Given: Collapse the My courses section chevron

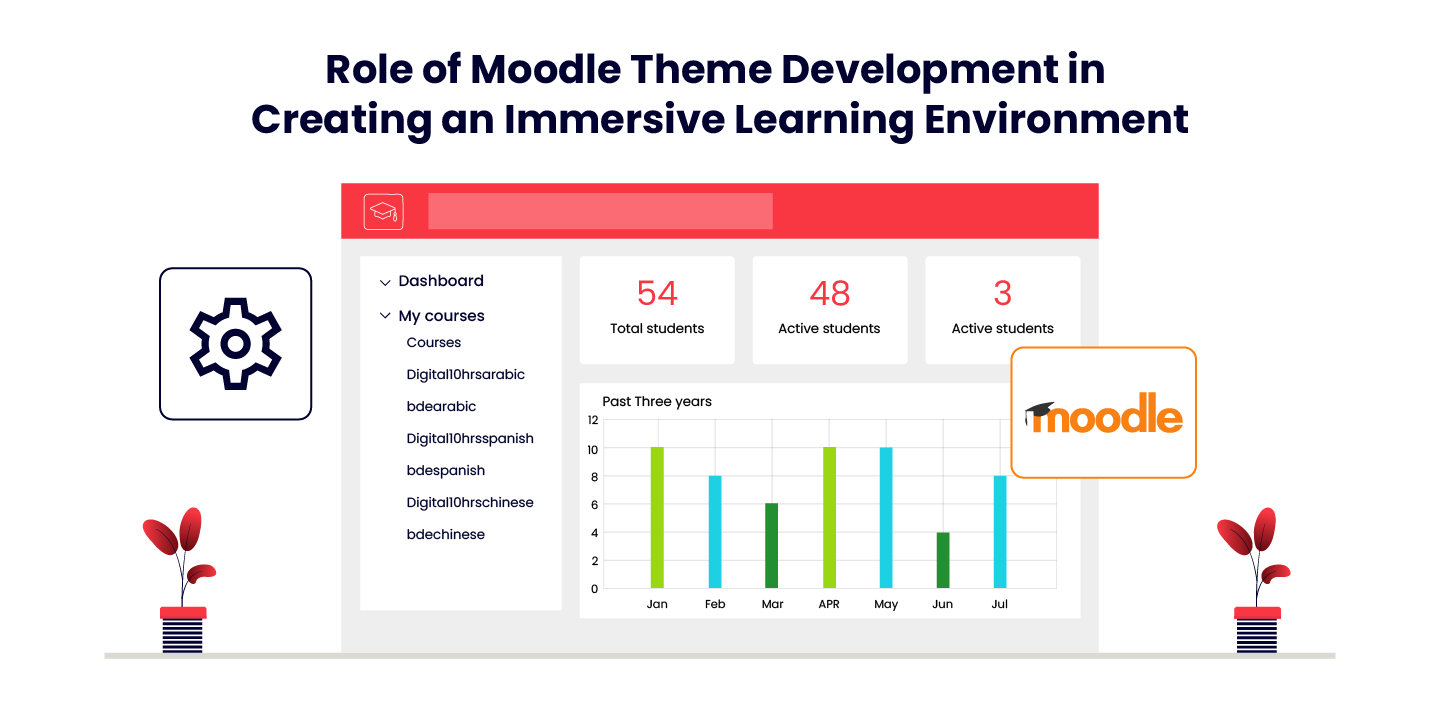Looking at the screenshot, I should (x=385, y=315).
